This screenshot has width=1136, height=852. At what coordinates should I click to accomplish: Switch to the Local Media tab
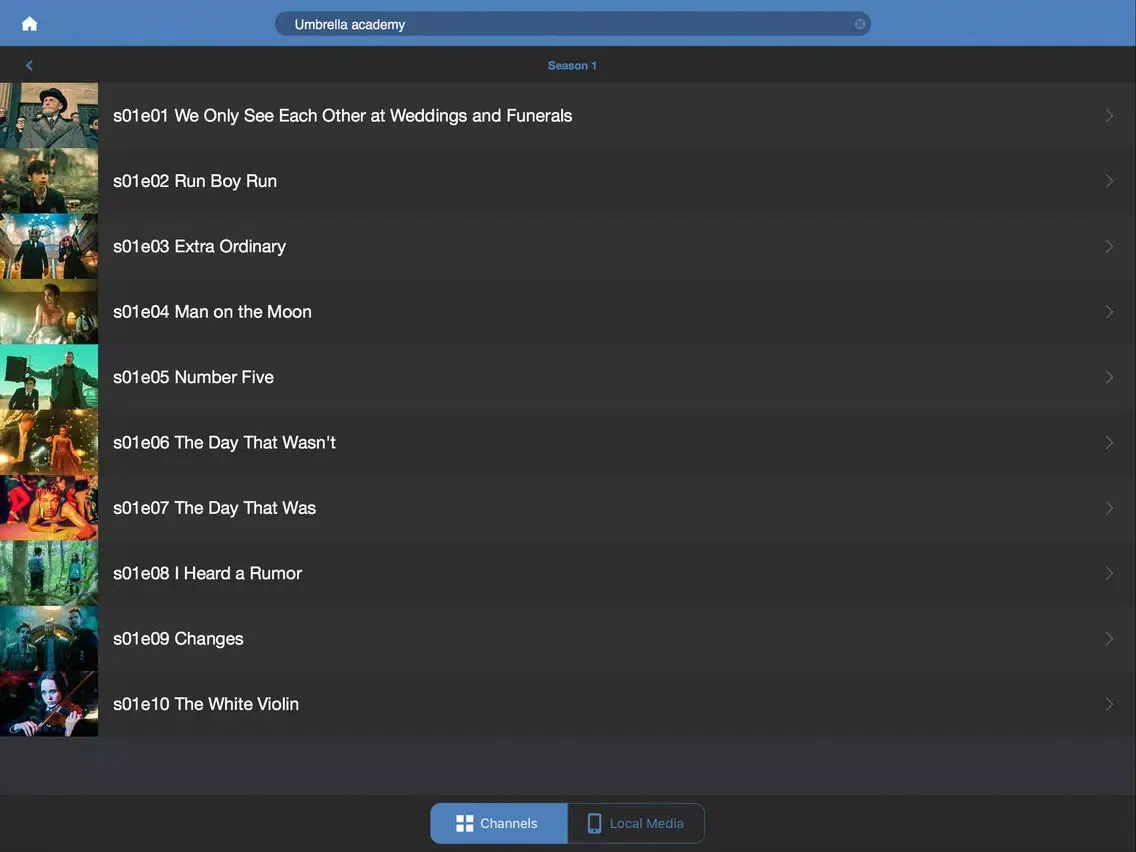pos(636,823)
